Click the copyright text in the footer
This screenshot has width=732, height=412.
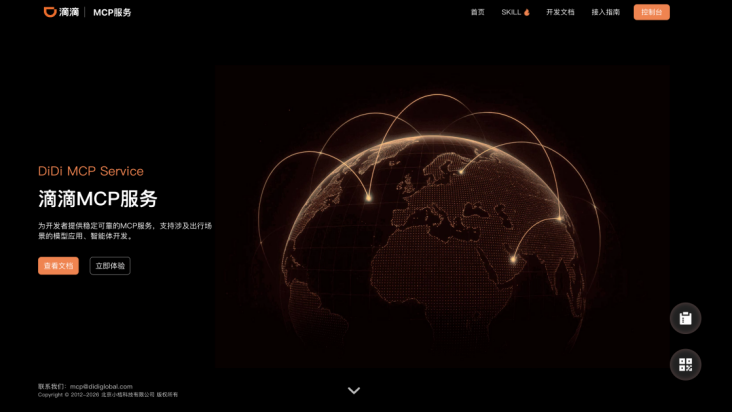tap(108, 395)
